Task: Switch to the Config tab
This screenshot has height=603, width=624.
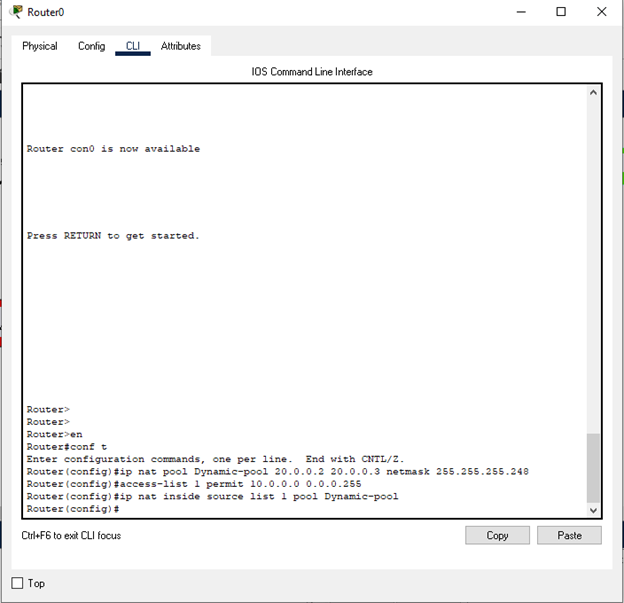Action: [92, 46]
